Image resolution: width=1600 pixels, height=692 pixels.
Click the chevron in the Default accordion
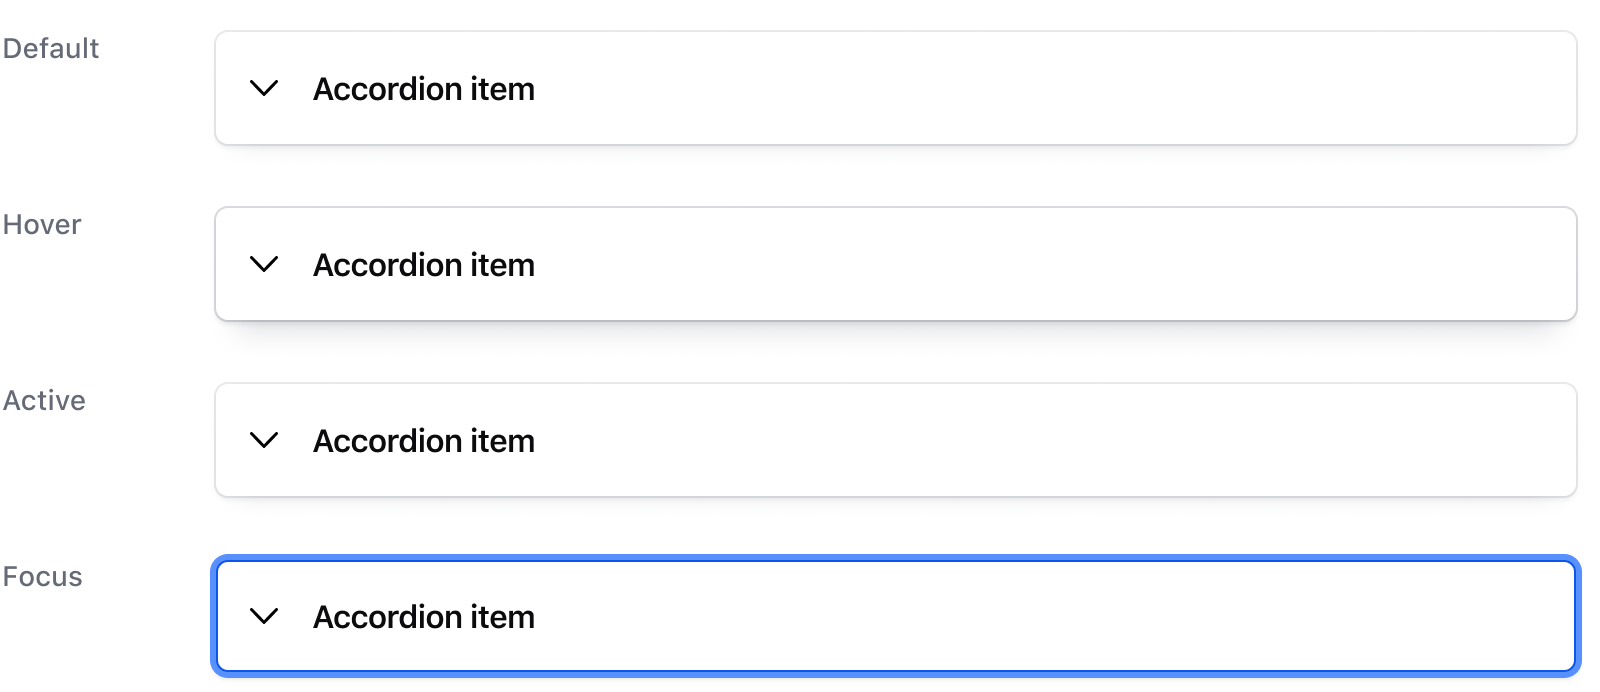tap(264, 89)
